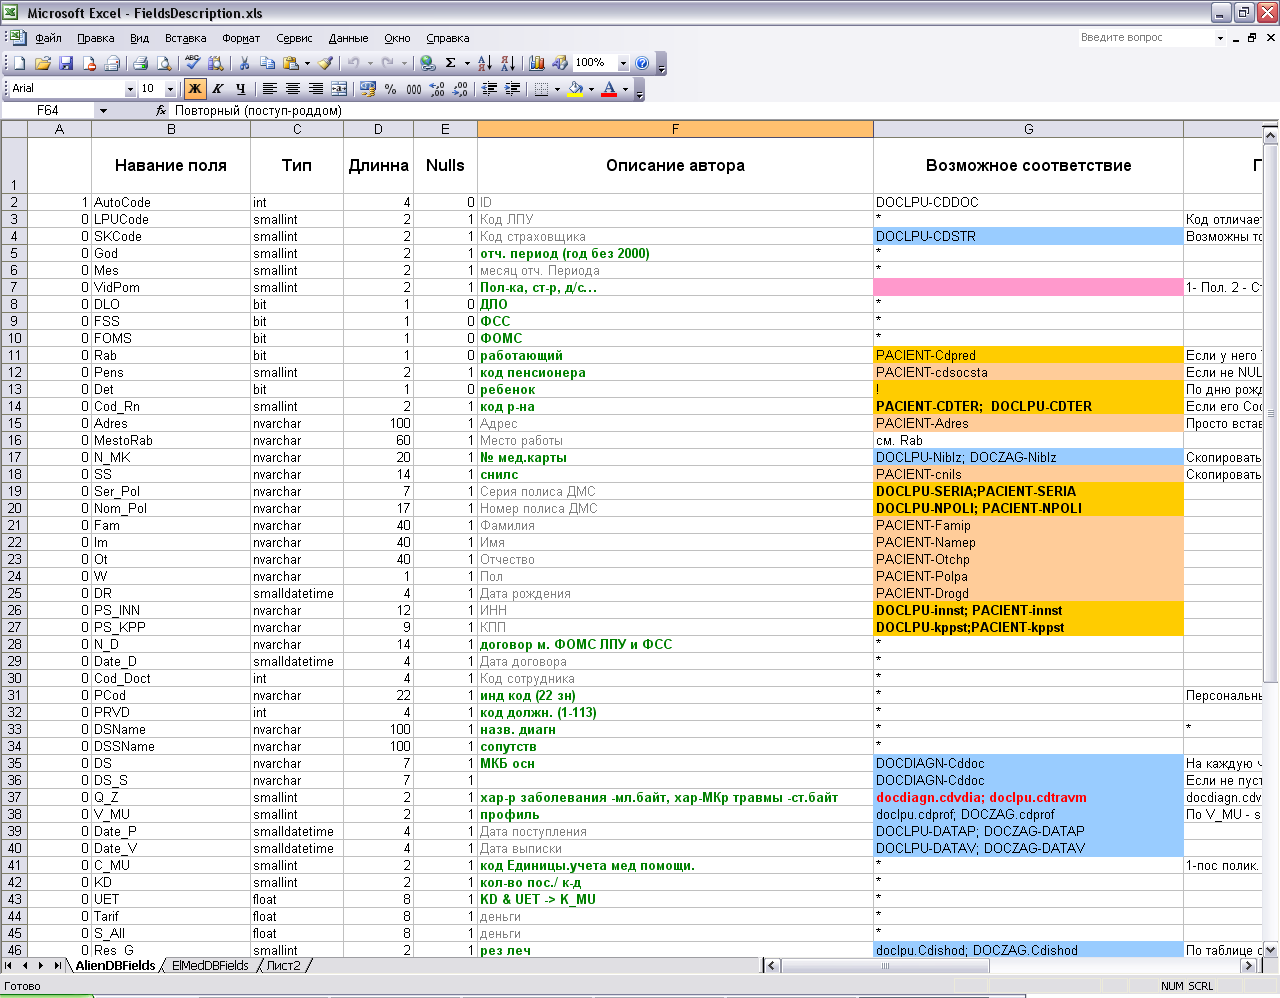Apply the Currency format icon
The width and height of the screenshot is (1280, 998).
pos(368,89)
